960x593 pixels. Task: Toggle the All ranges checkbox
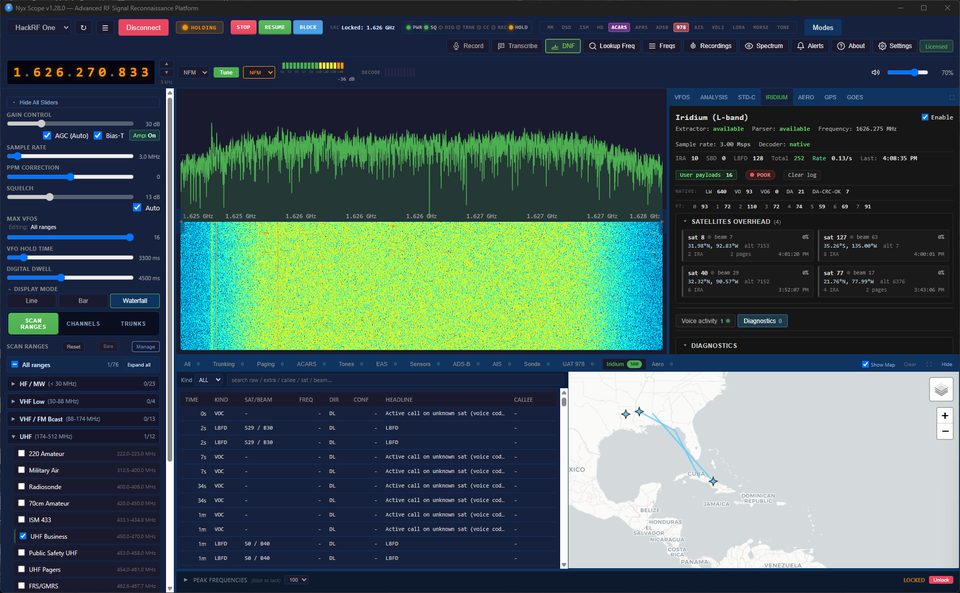point(15,365)
